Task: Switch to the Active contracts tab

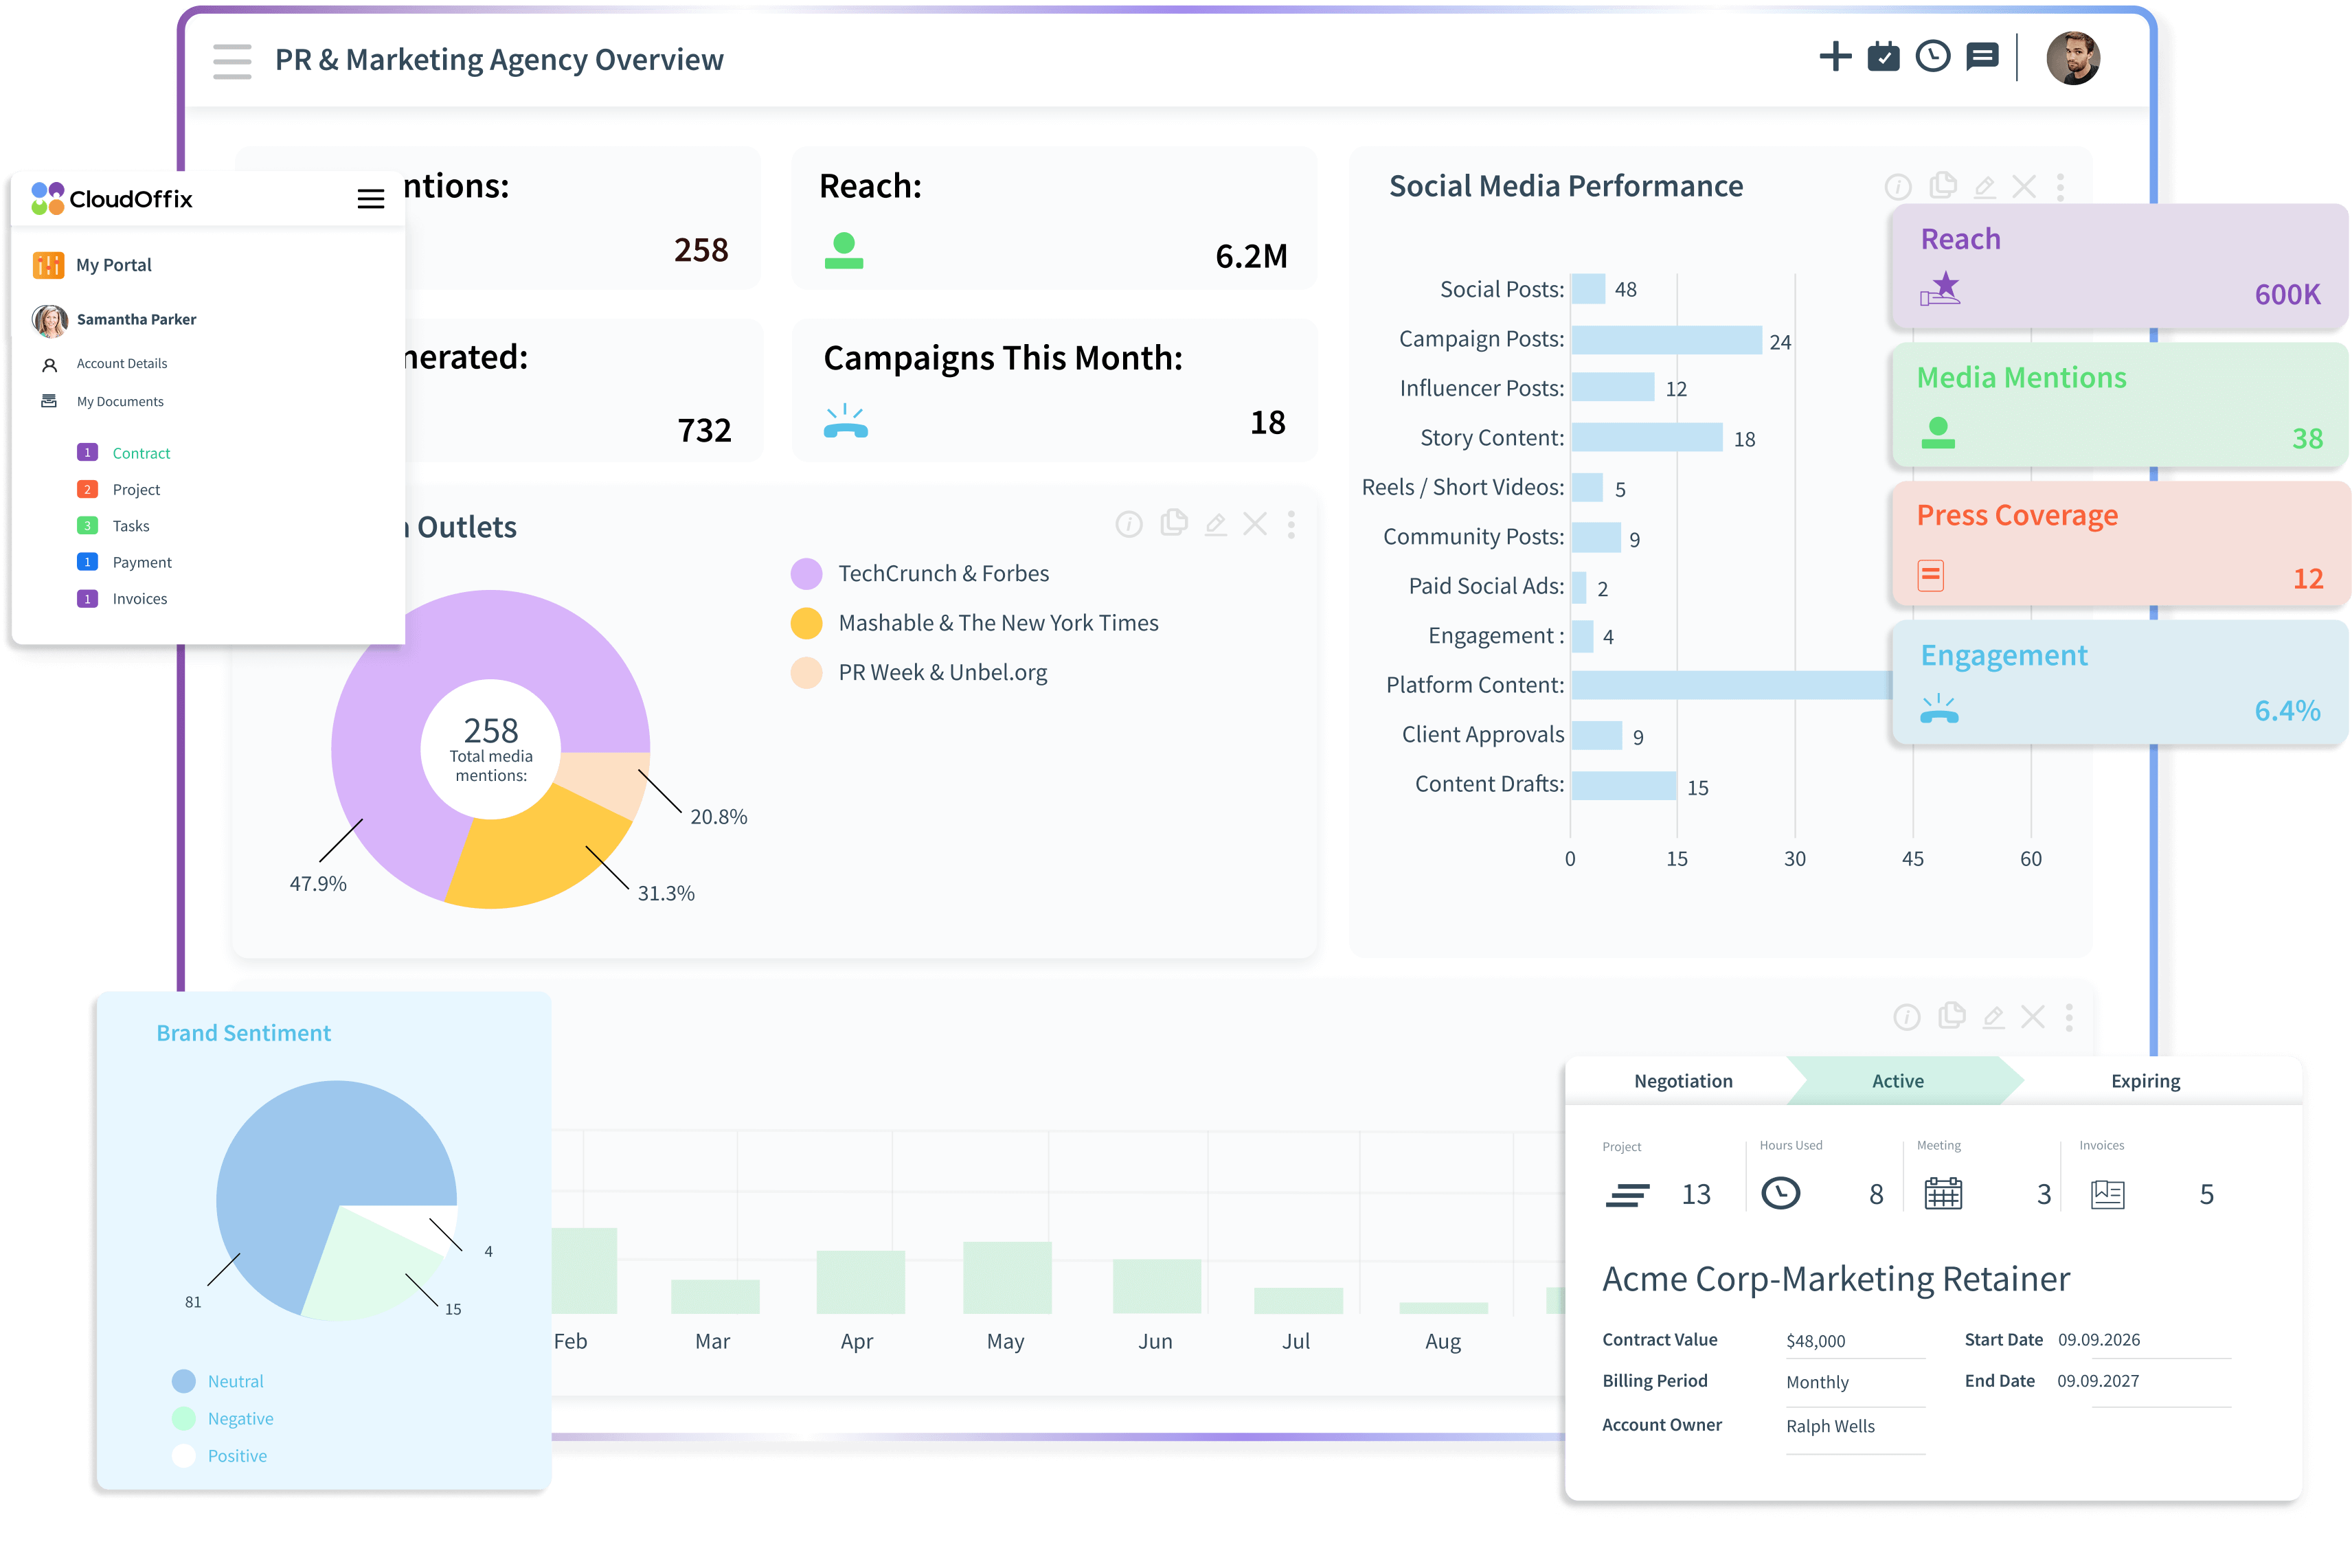Action: coord(1897,1081)
